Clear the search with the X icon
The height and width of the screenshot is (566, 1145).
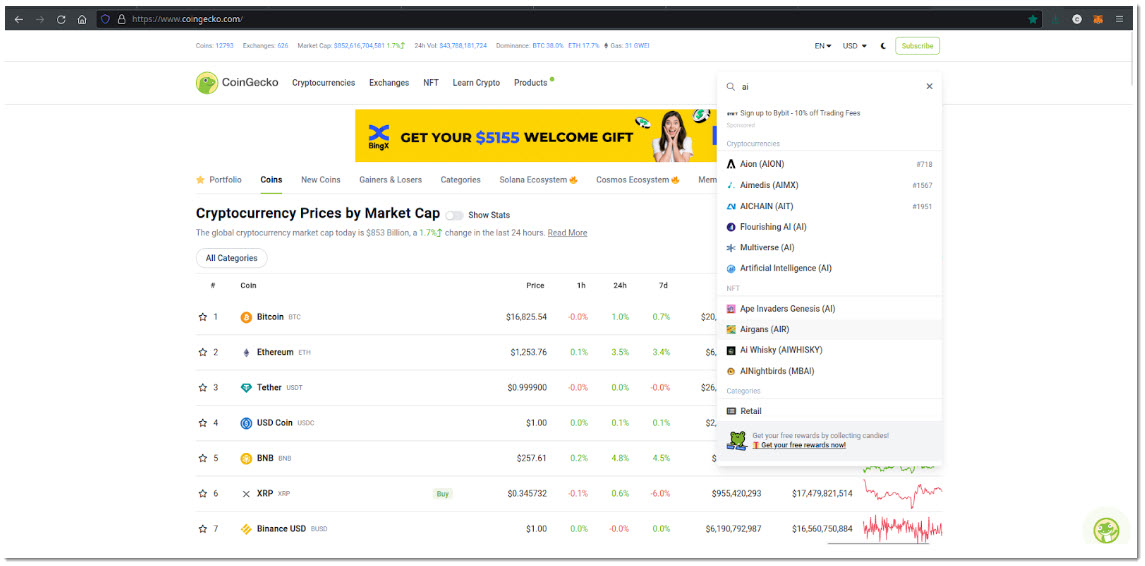pos(930,86)
